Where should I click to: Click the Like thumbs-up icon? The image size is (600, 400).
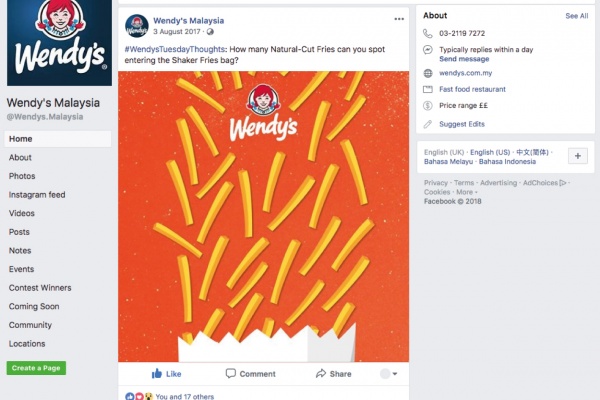(157, 374)
